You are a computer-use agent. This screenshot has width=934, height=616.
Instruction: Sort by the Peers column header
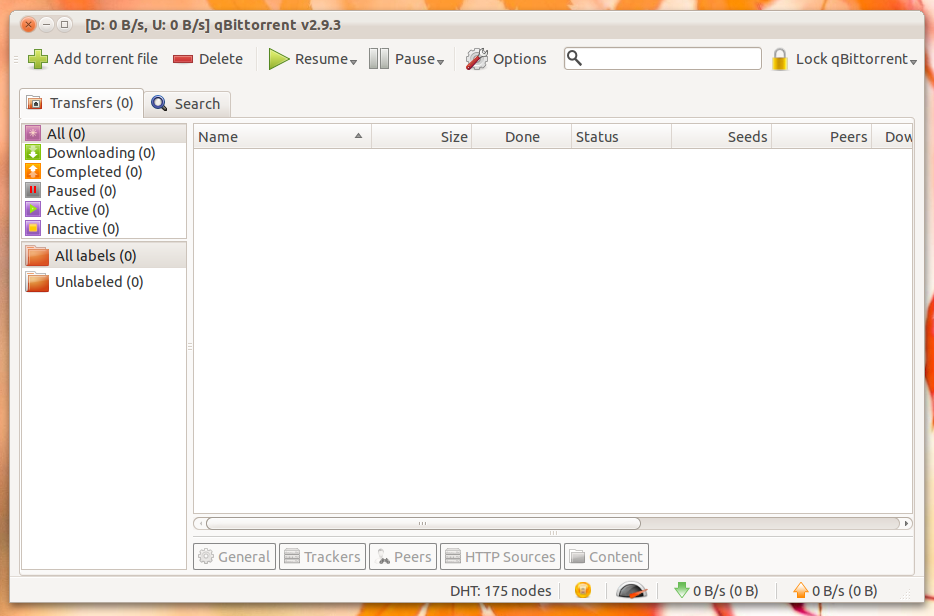coord(821,136)
